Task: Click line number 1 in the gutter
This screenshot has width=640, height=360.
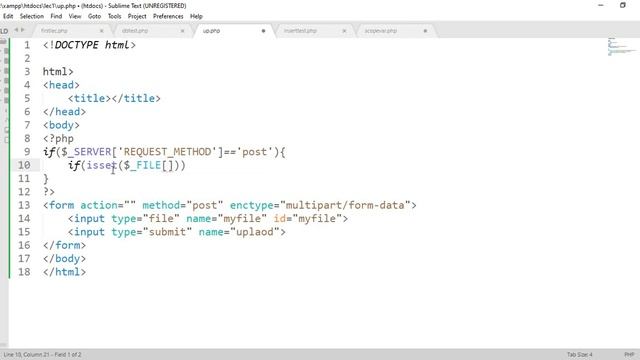Action: 27,45
